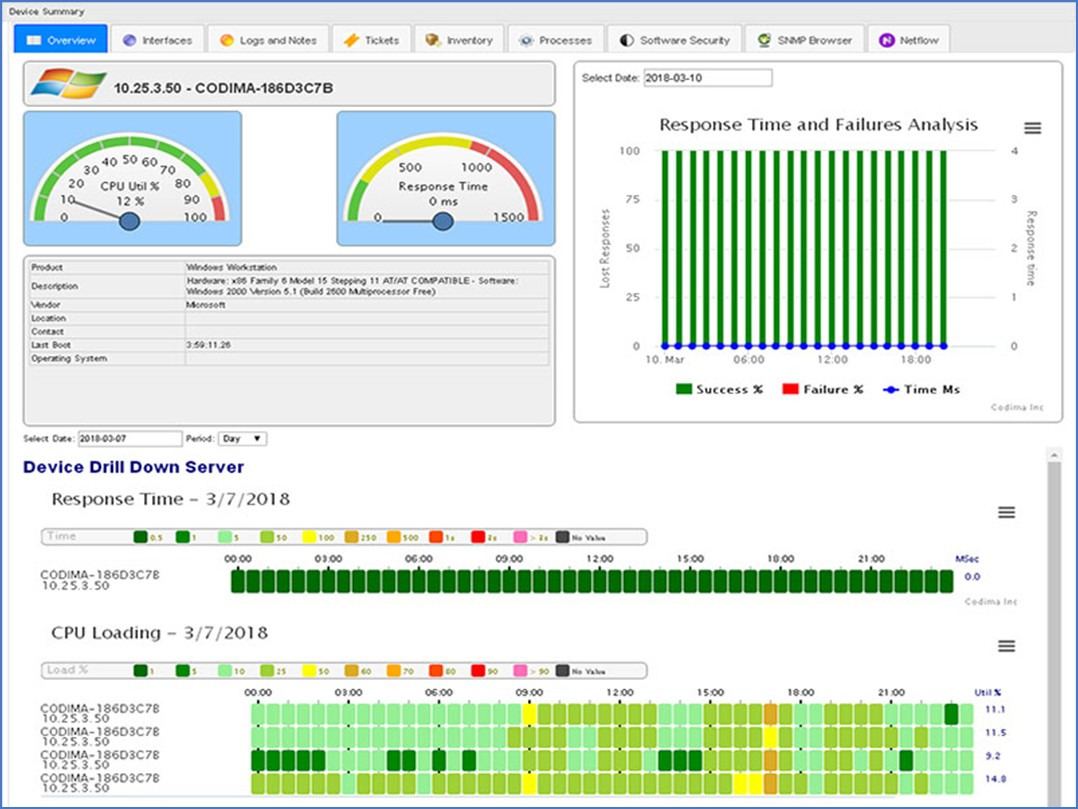Click the Last Boot value 3:59:11.26
Viewport: 1078px width, 809px height.
tap(208, 345)
